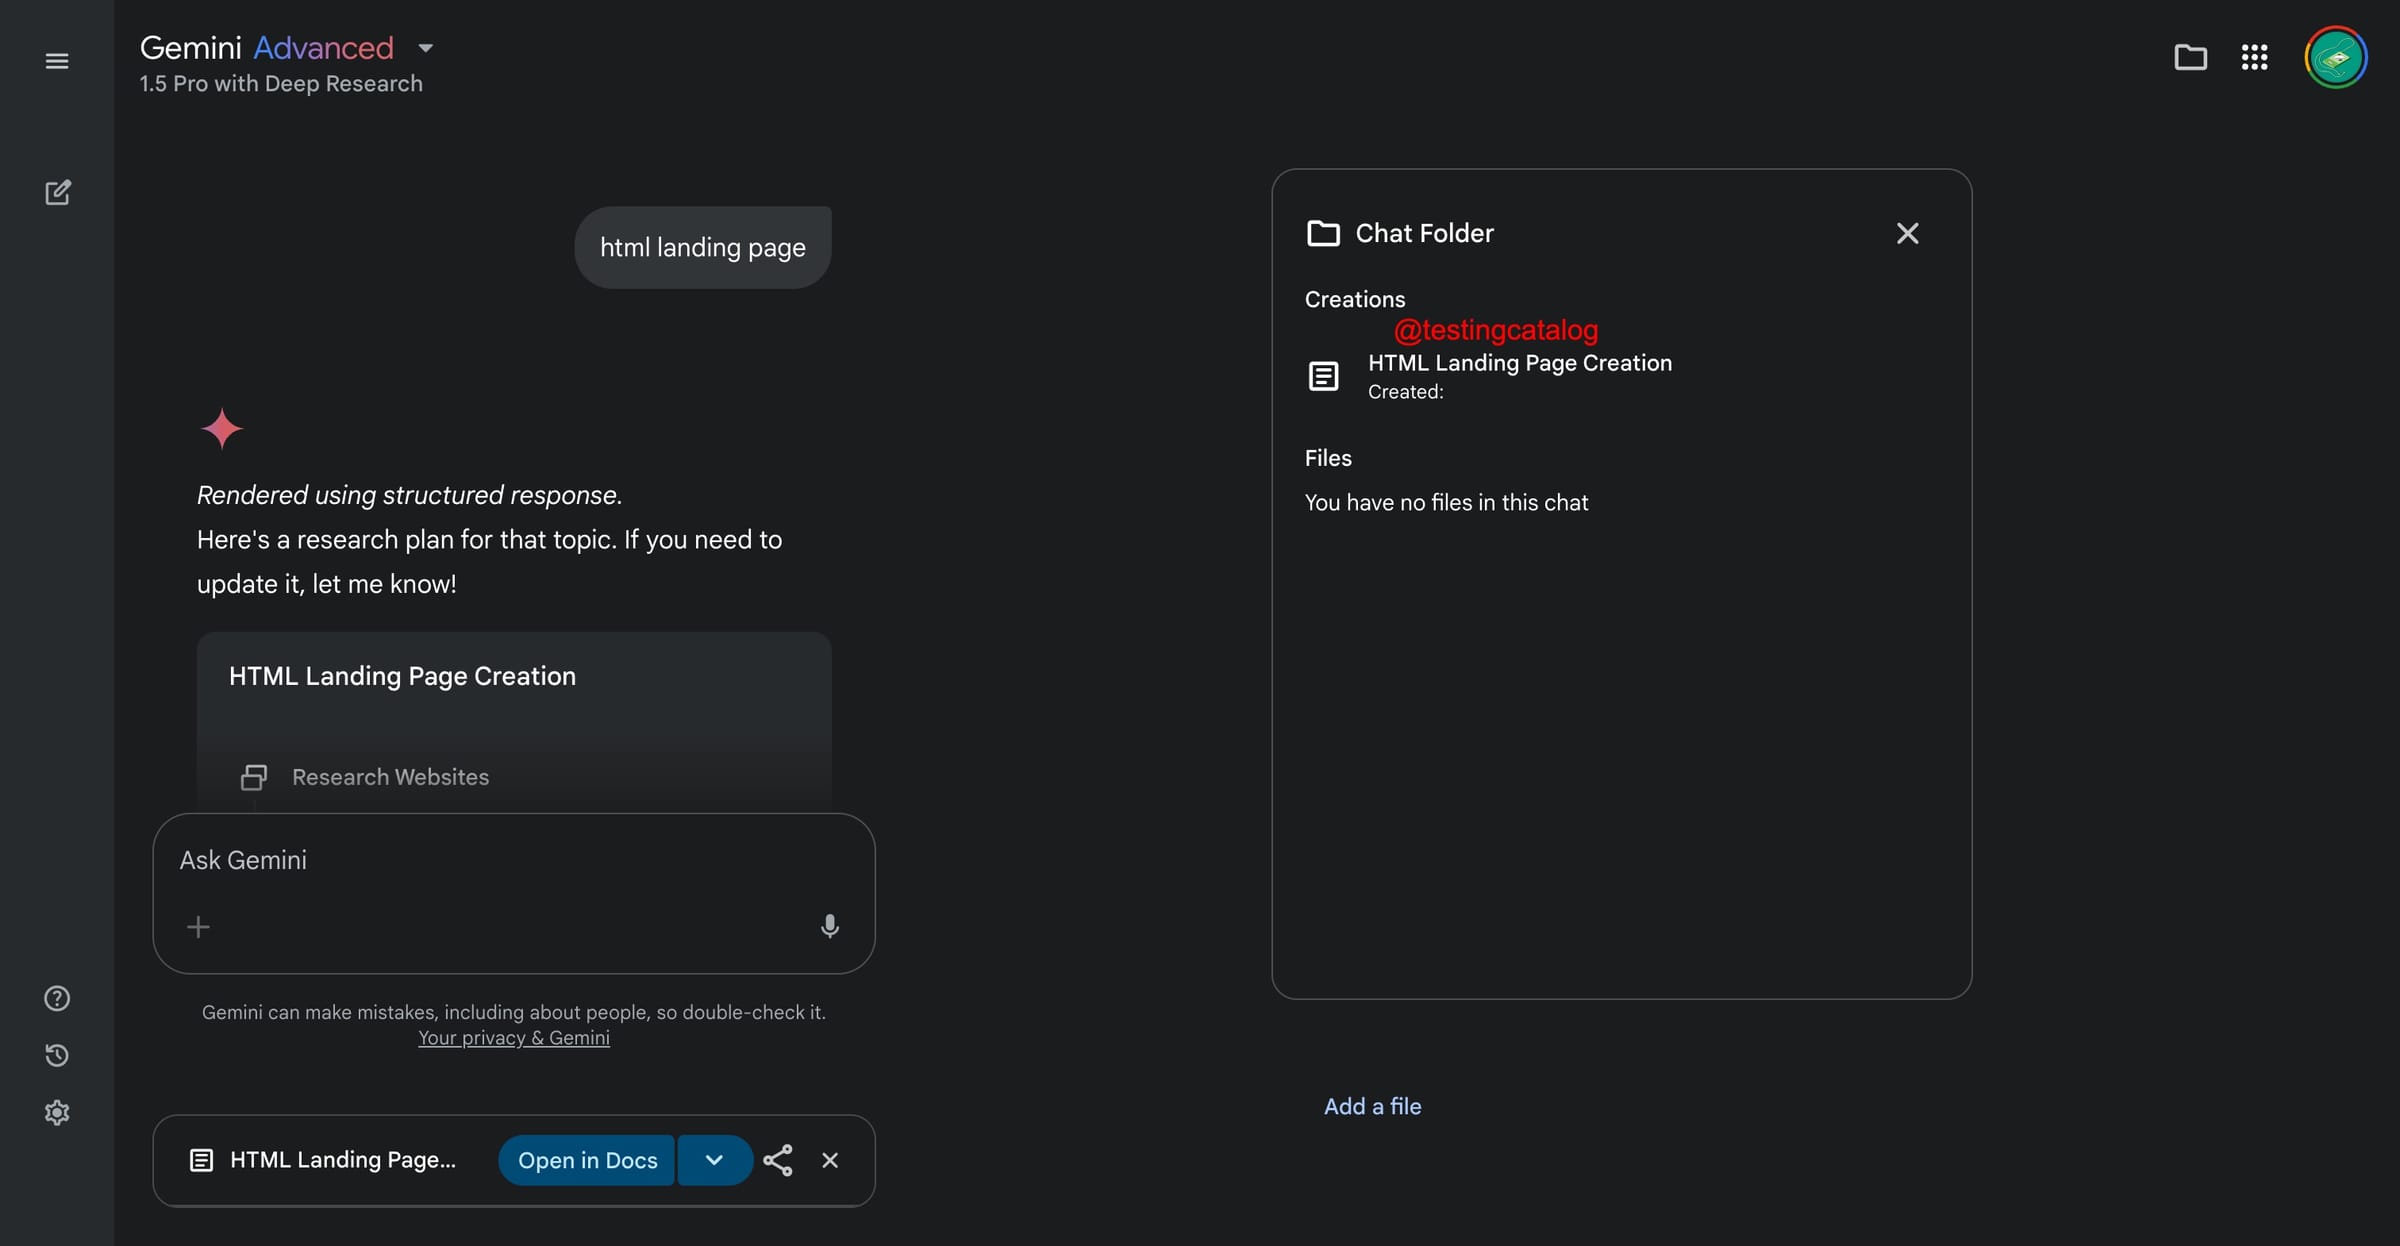
Task: Close the Chat Folder panel
Action: point(1908,233)
